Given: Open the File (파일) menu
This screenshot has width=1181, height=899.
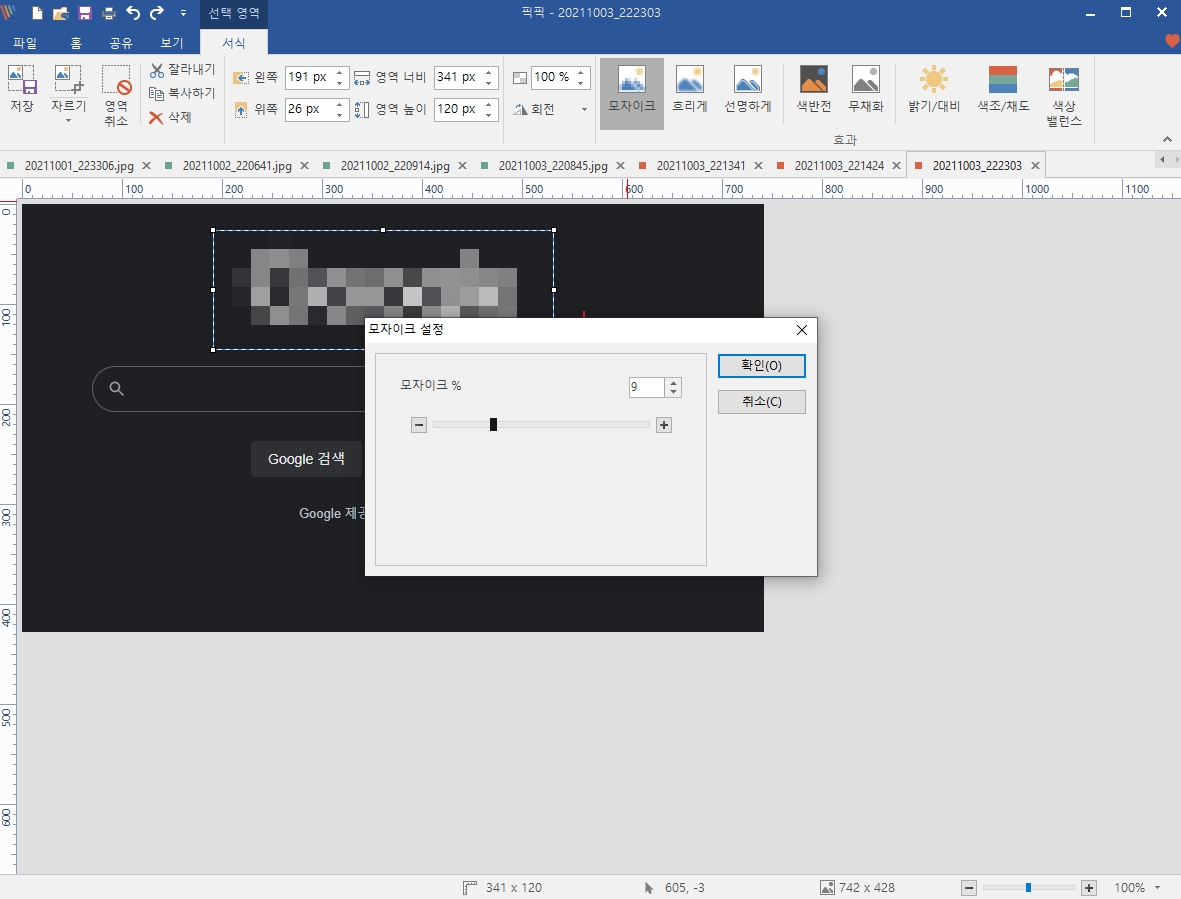Looking at the screenshot, I should click(x=25, y=43).
